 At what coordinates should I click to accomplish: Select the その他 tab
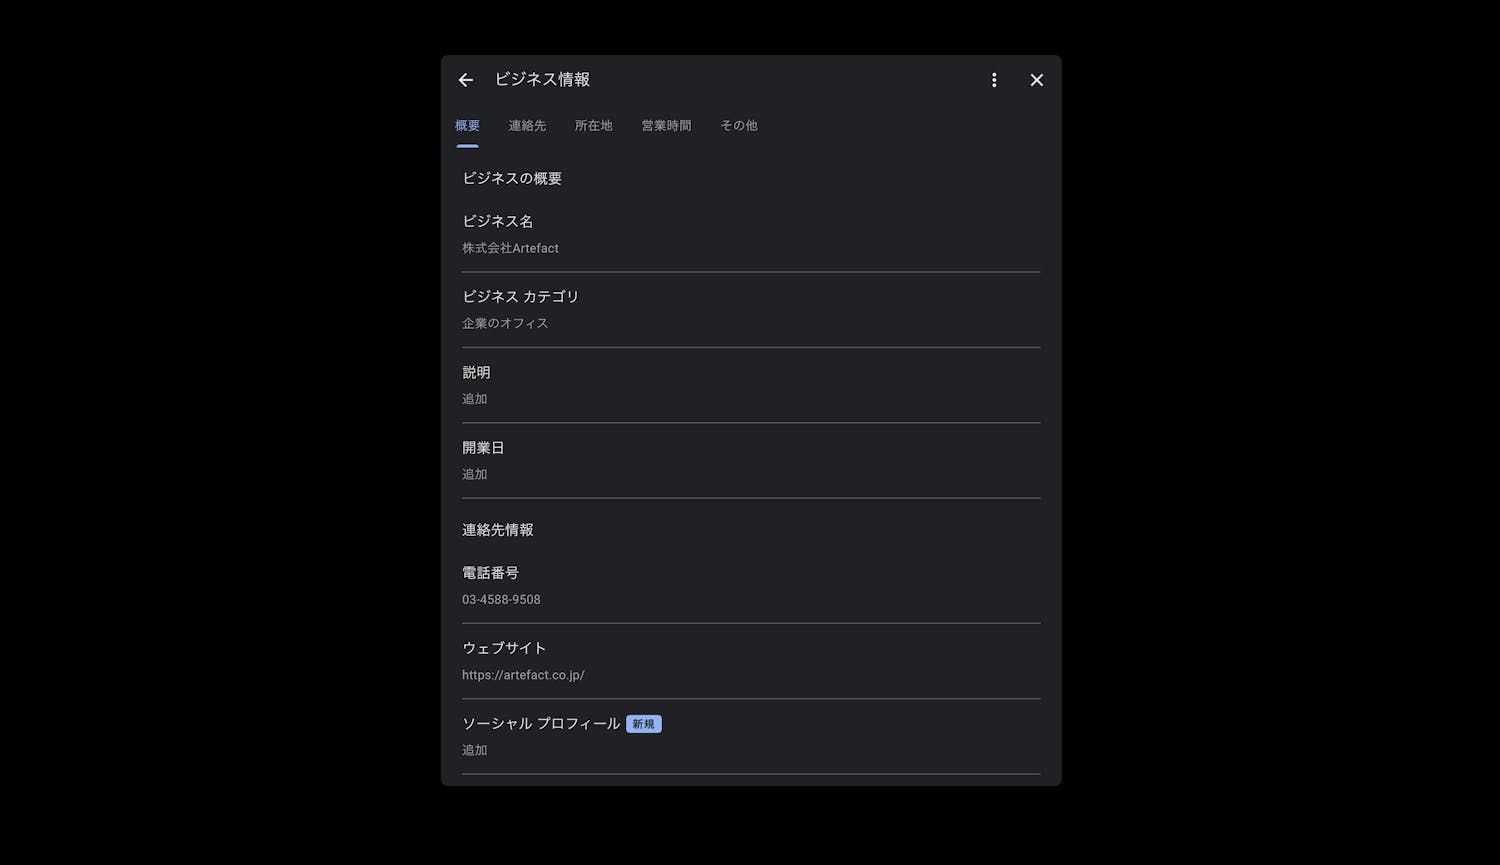[x=739, y=125]
